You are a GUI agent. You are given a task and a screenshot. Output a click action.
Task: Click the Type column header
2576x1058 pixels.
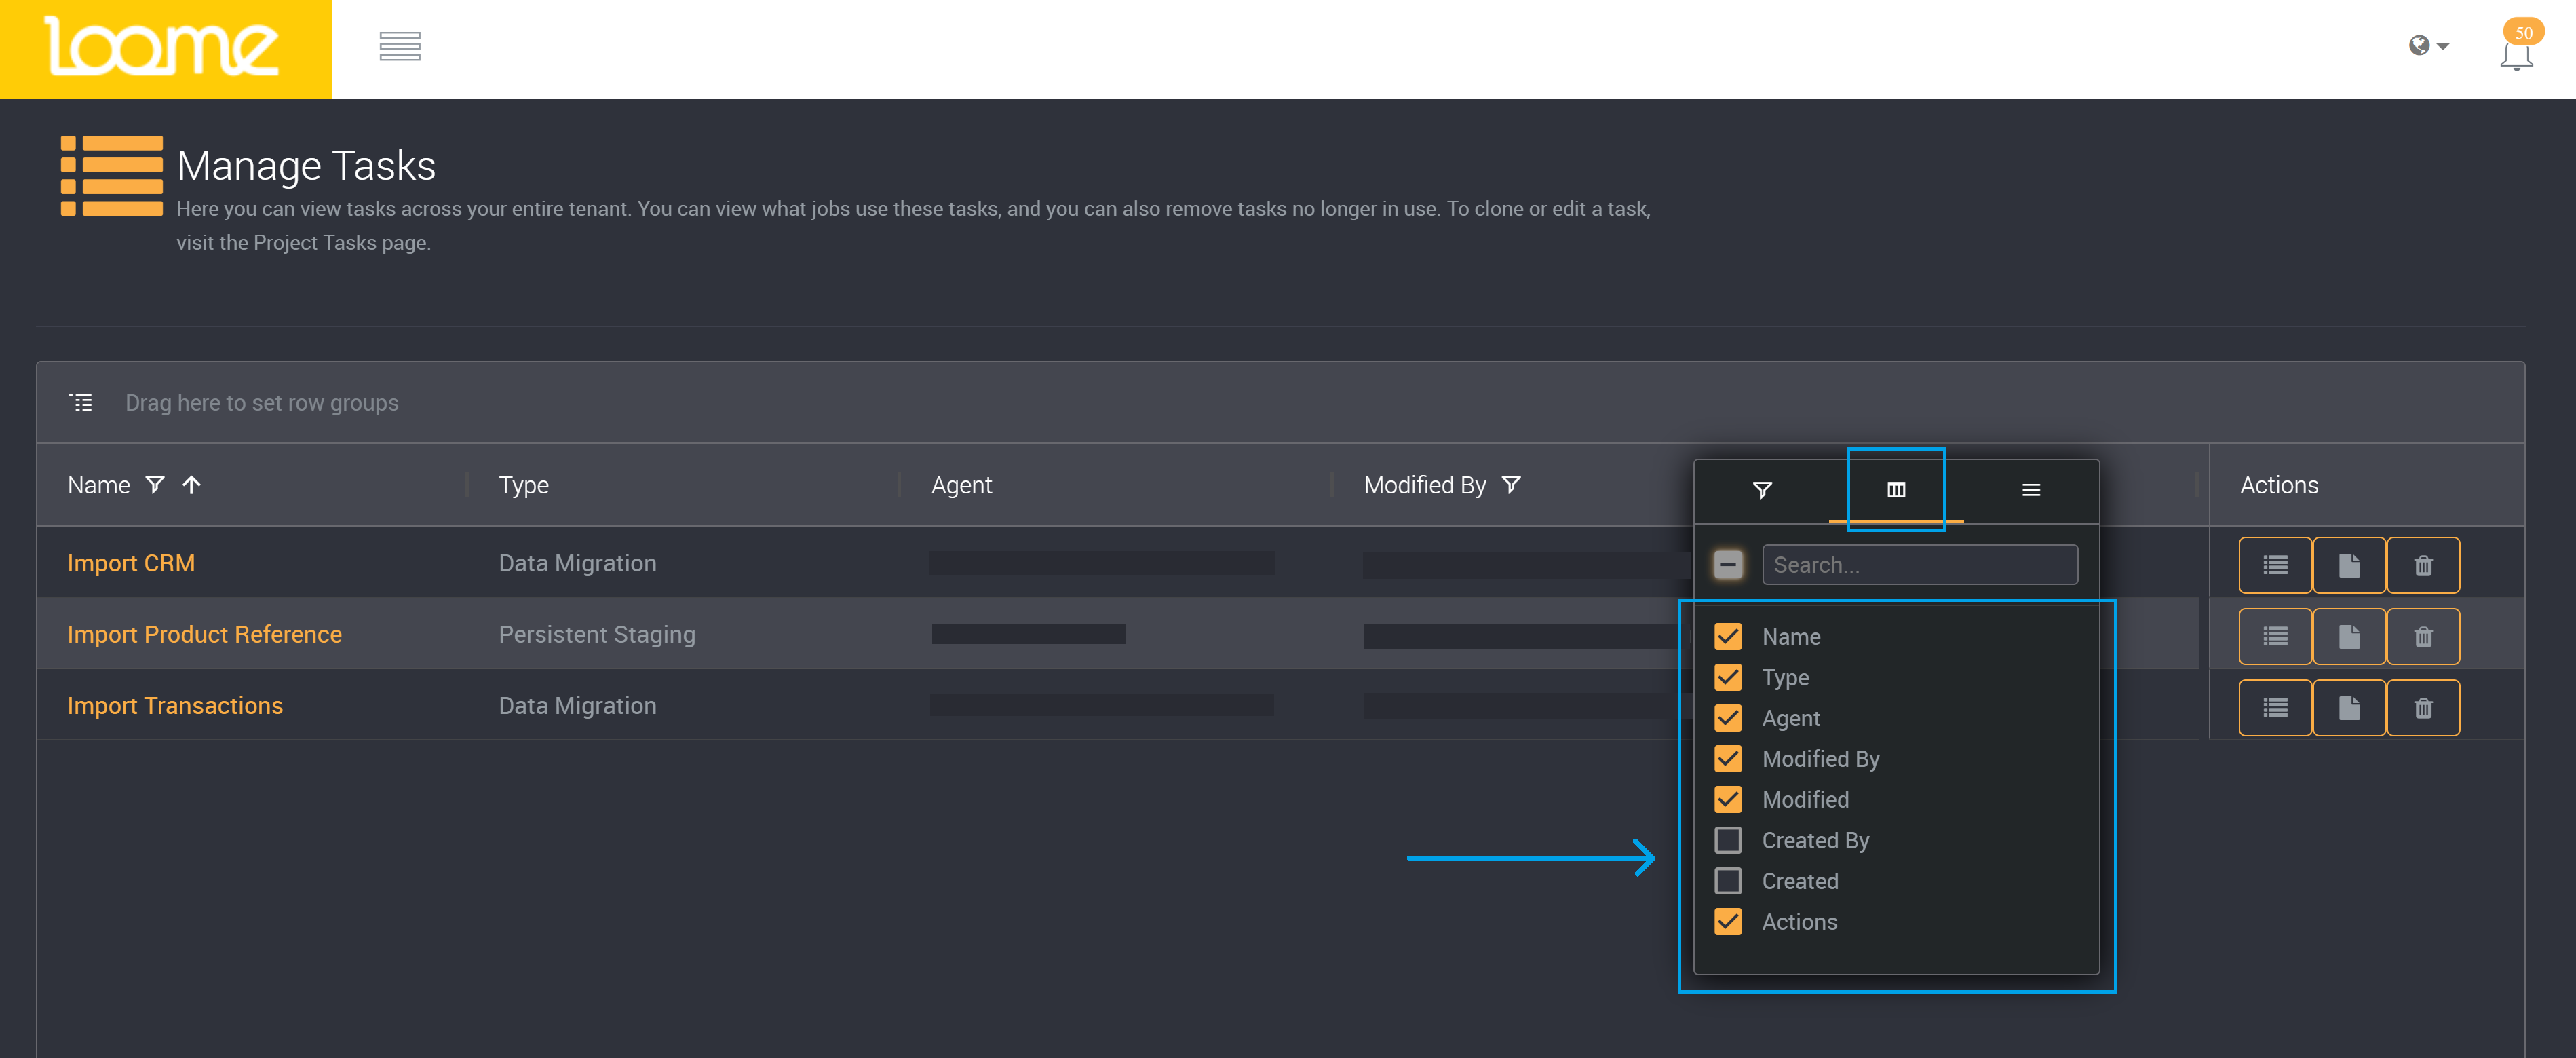(524, 485)
